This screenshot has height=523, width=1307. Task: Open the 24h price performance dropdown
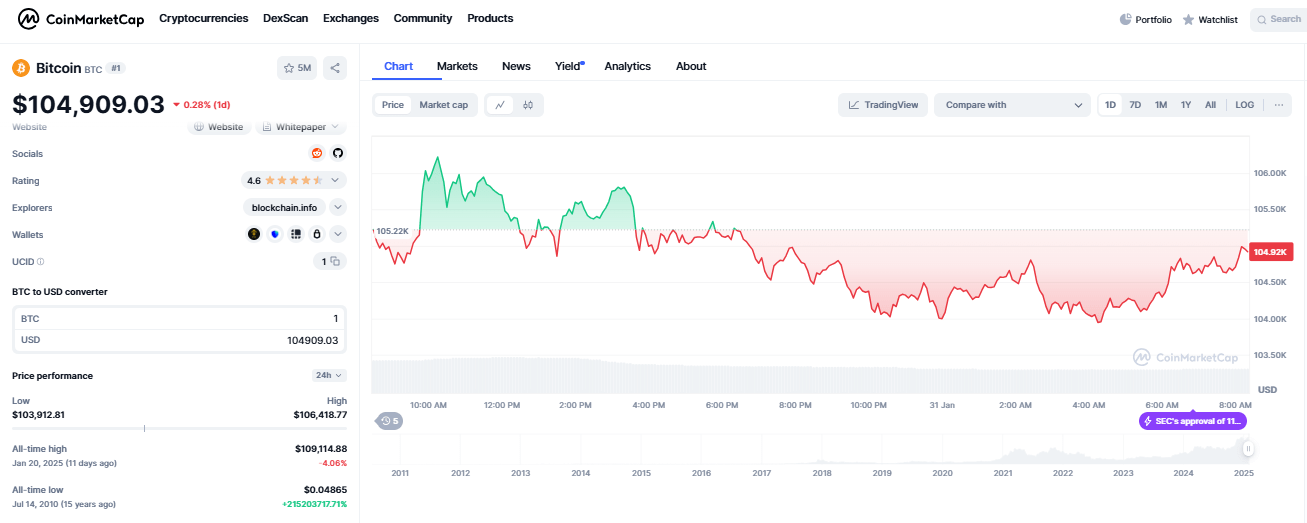[328, 376]
